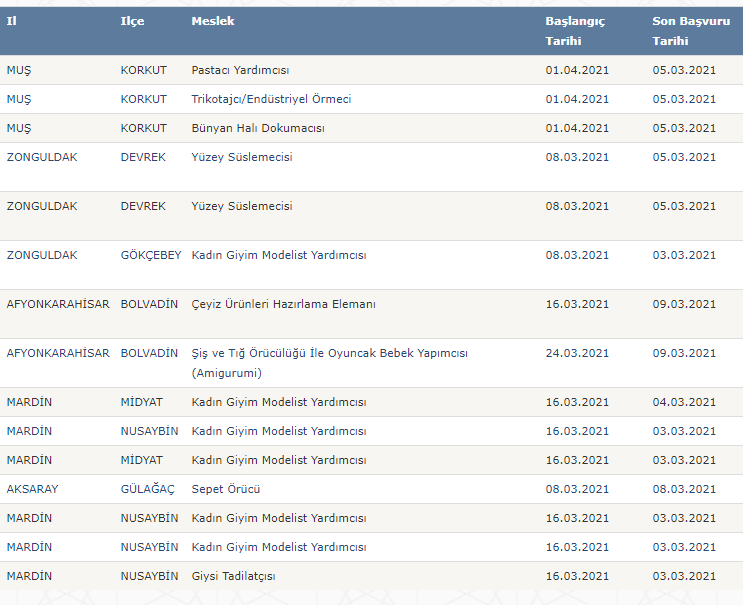The image size is (743, 605).
Task: Click AKSARAY province cell
Action: click(32, 489)
